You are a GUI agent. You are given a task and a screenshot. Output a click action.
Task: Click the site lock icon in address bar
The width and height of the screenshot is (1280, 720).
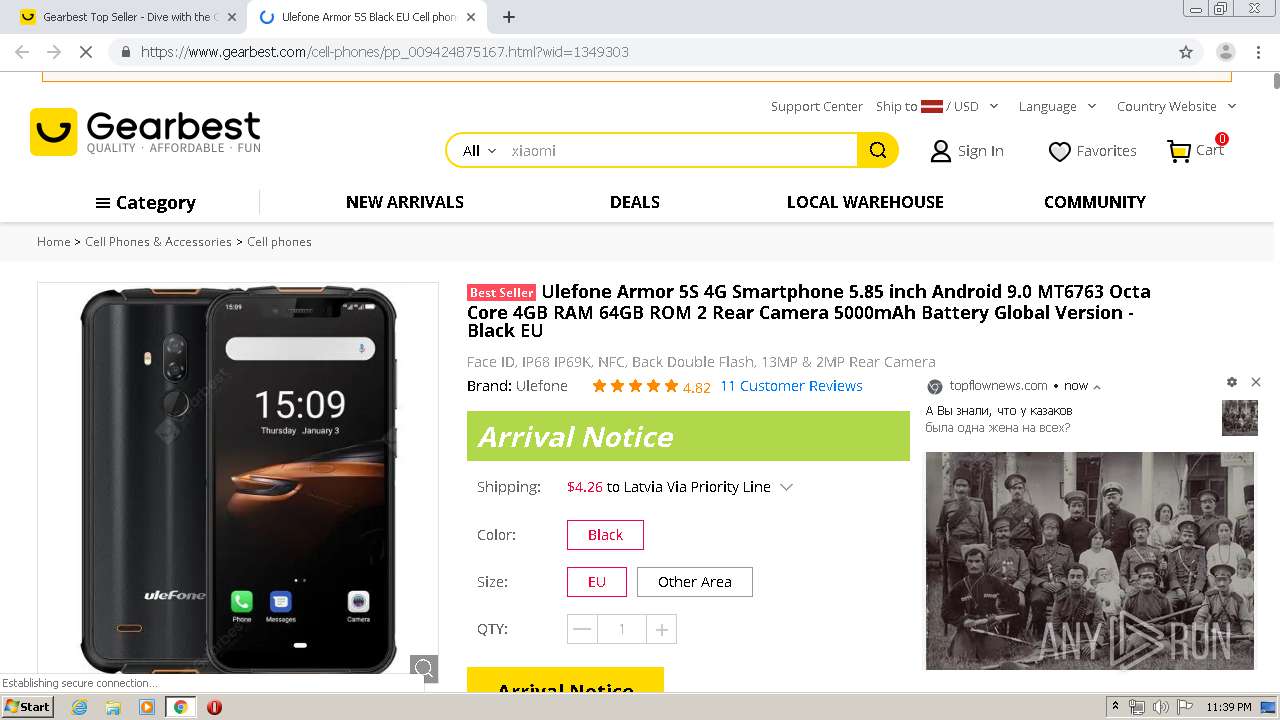125,52
